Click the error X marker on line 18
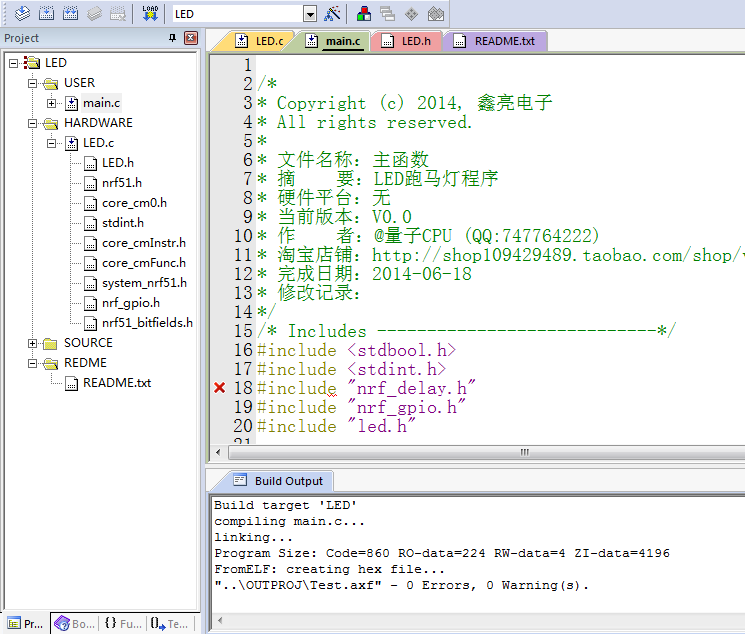745x634 pixels. (x=220, y=388)
